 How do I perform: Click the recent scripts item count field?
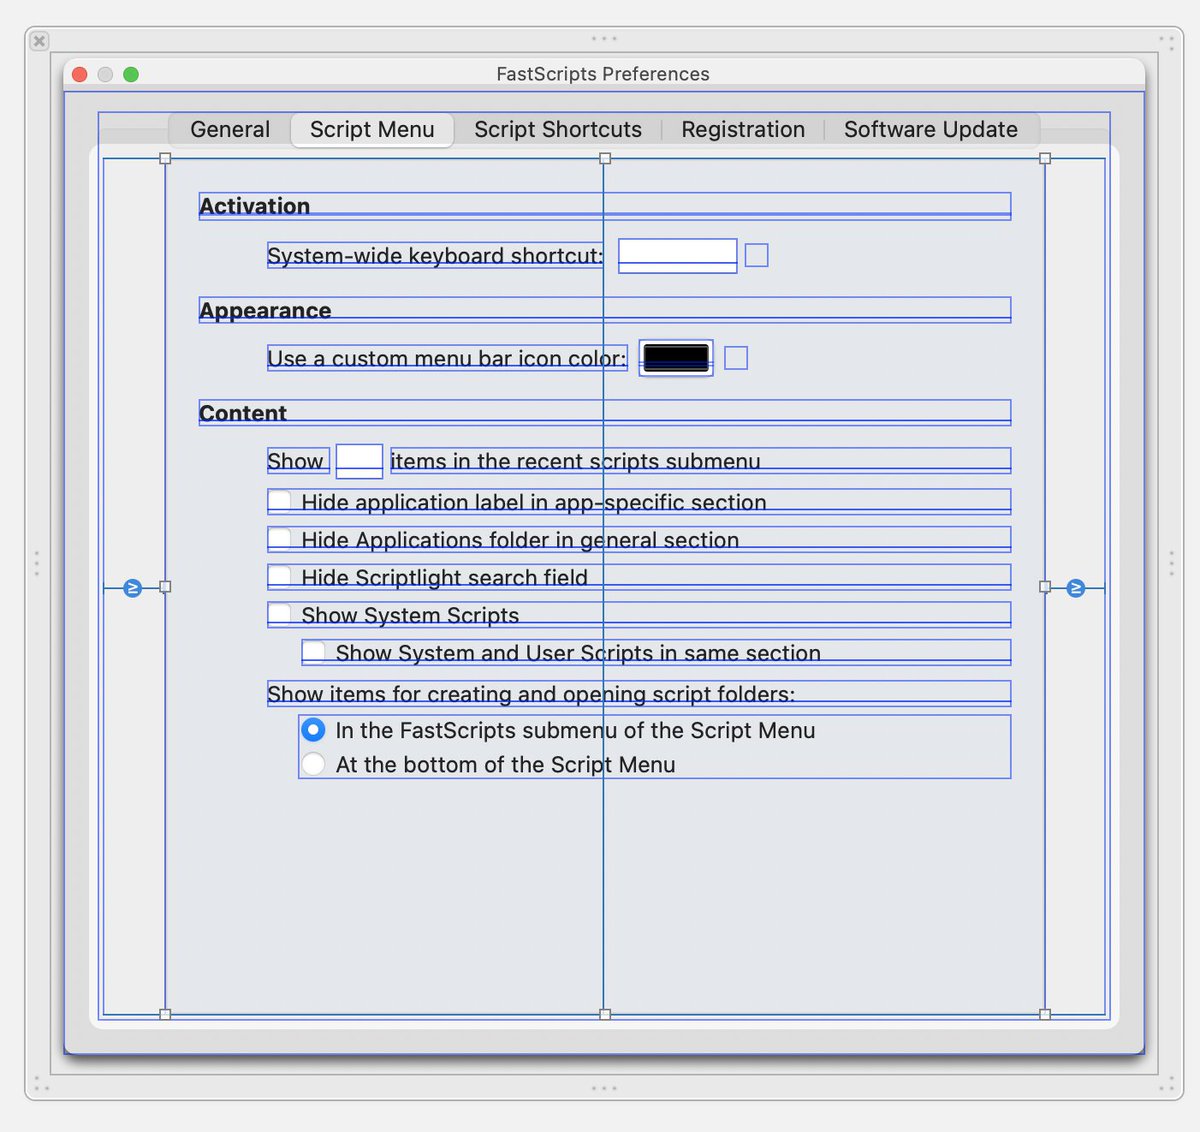(359, 461)
